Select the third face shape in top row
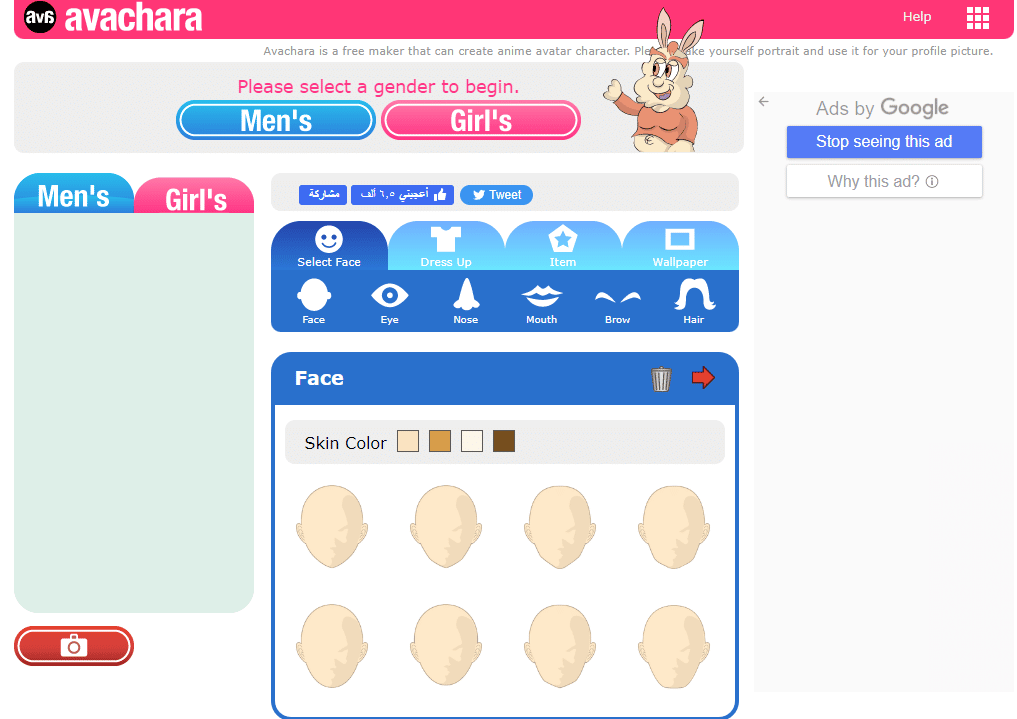The image size is (1017, 719). point(560,526)
